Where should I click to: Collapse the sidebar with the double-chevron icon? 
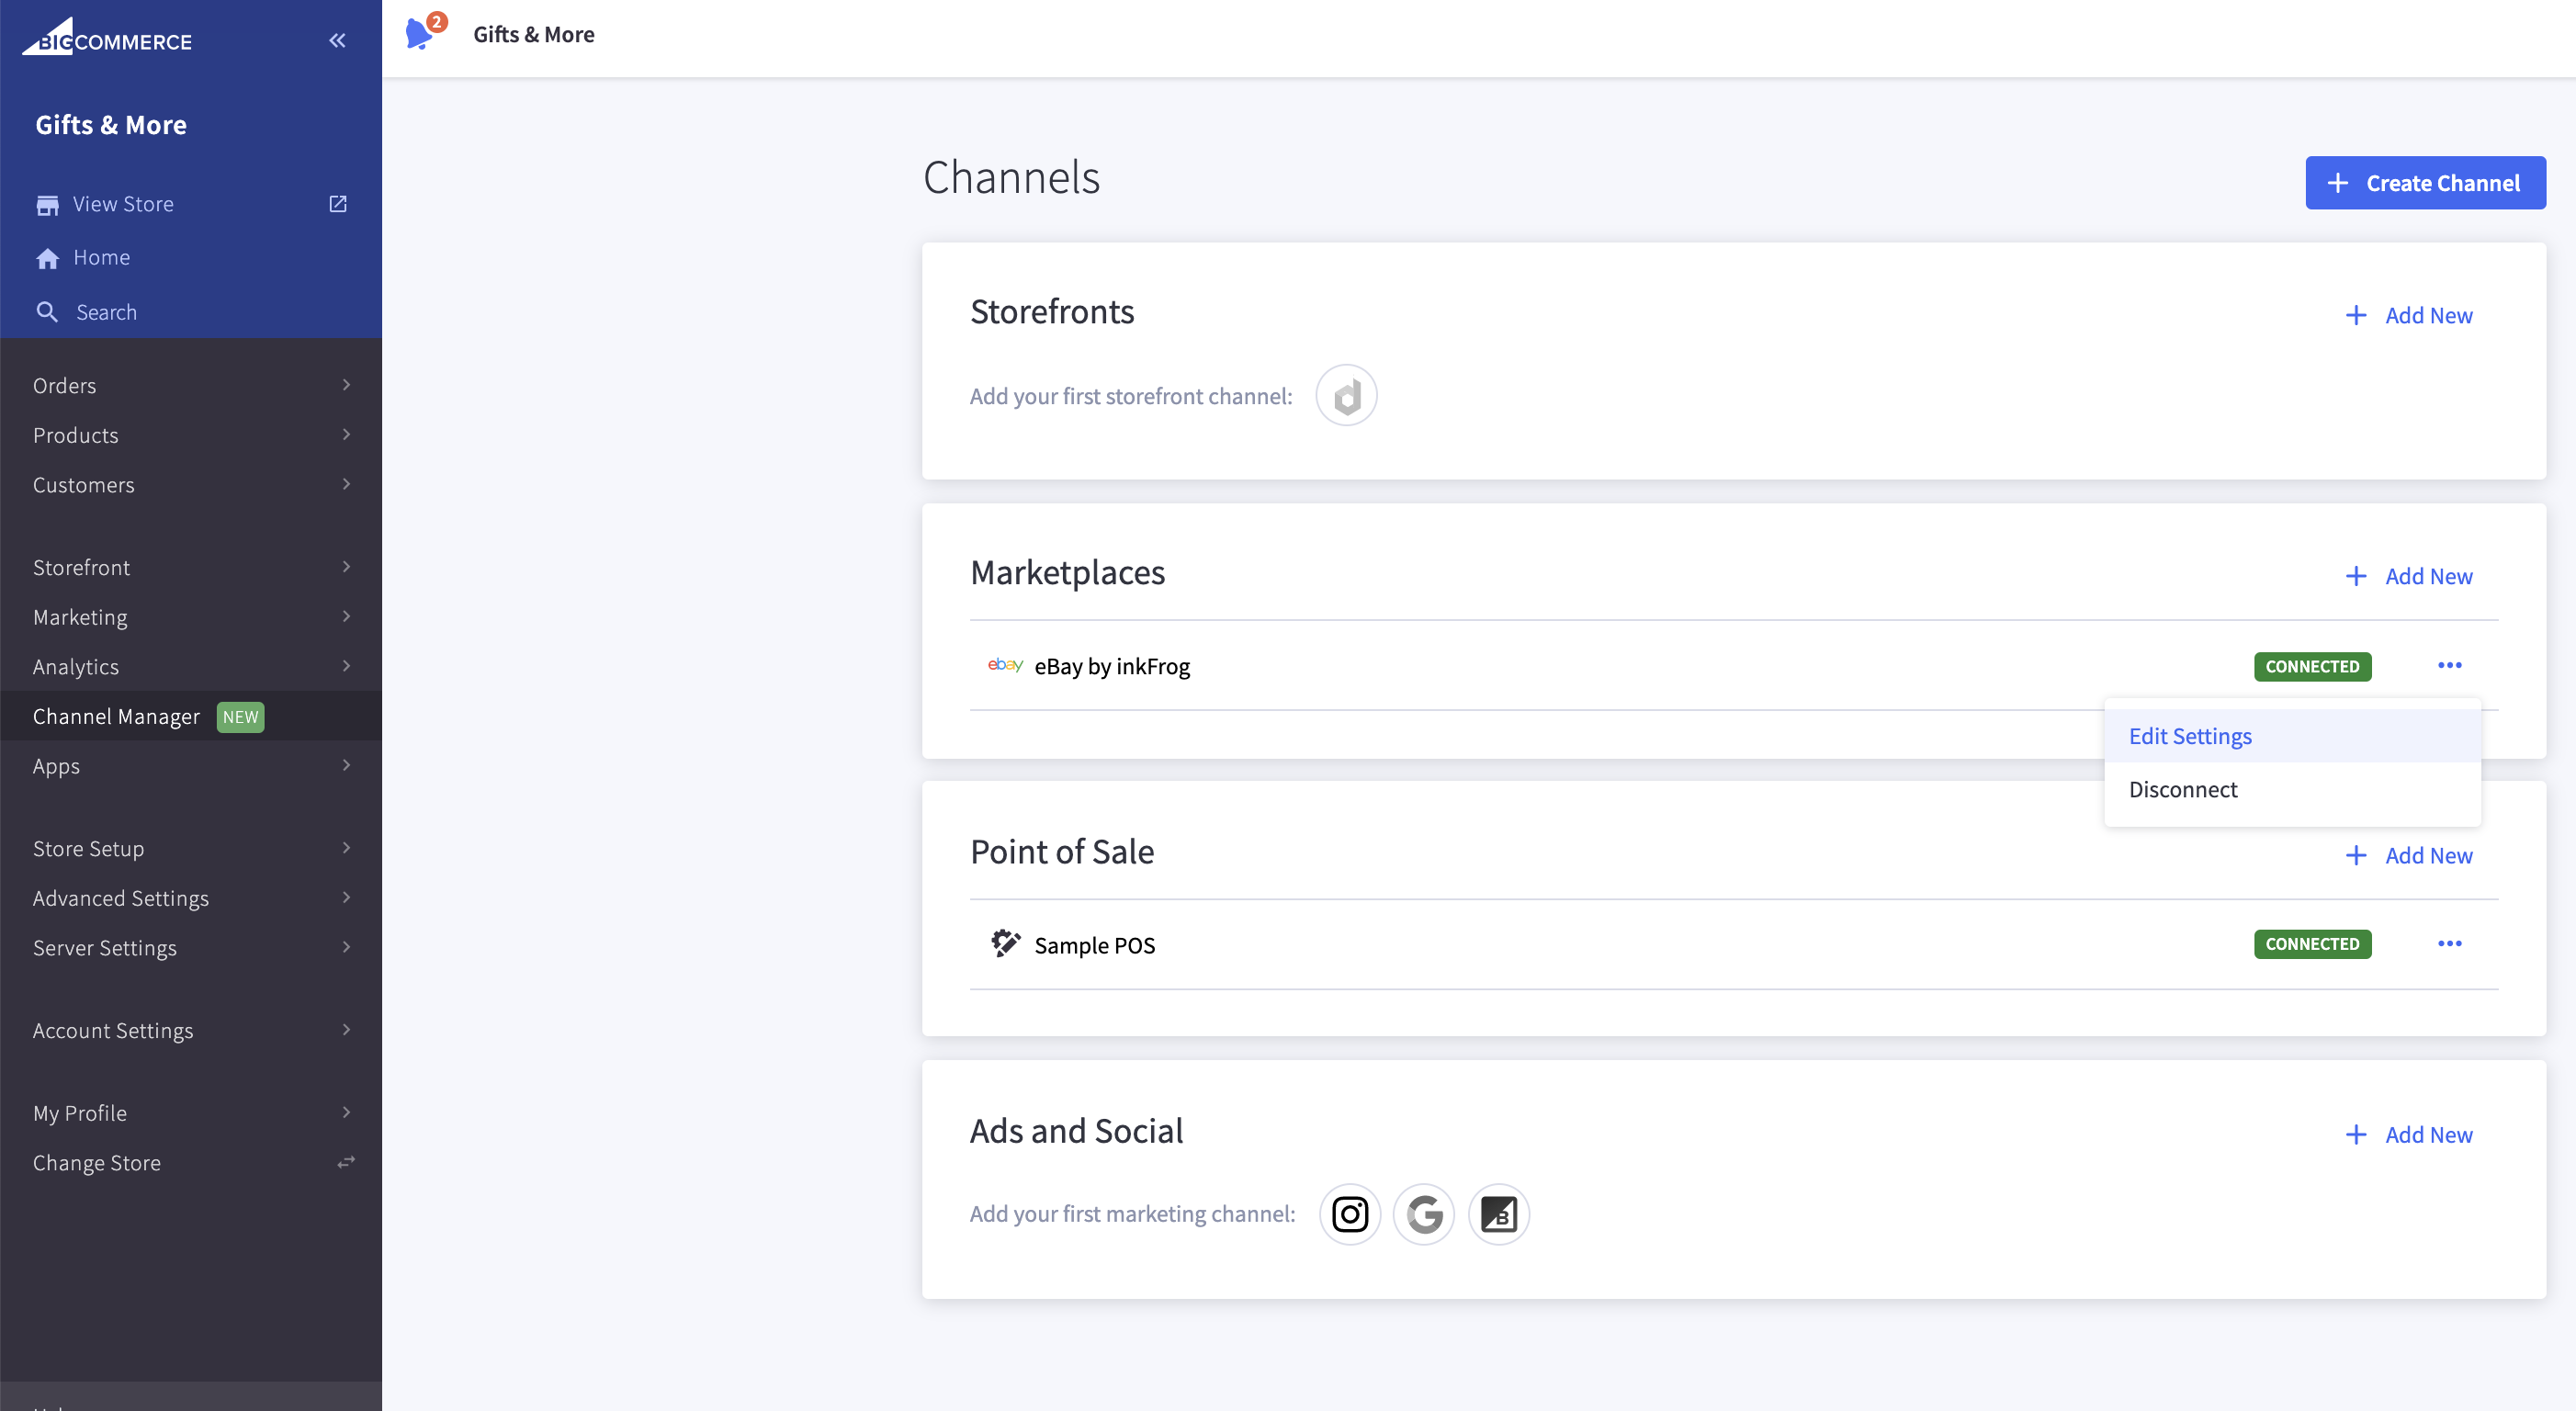click(x=337, y=40)
